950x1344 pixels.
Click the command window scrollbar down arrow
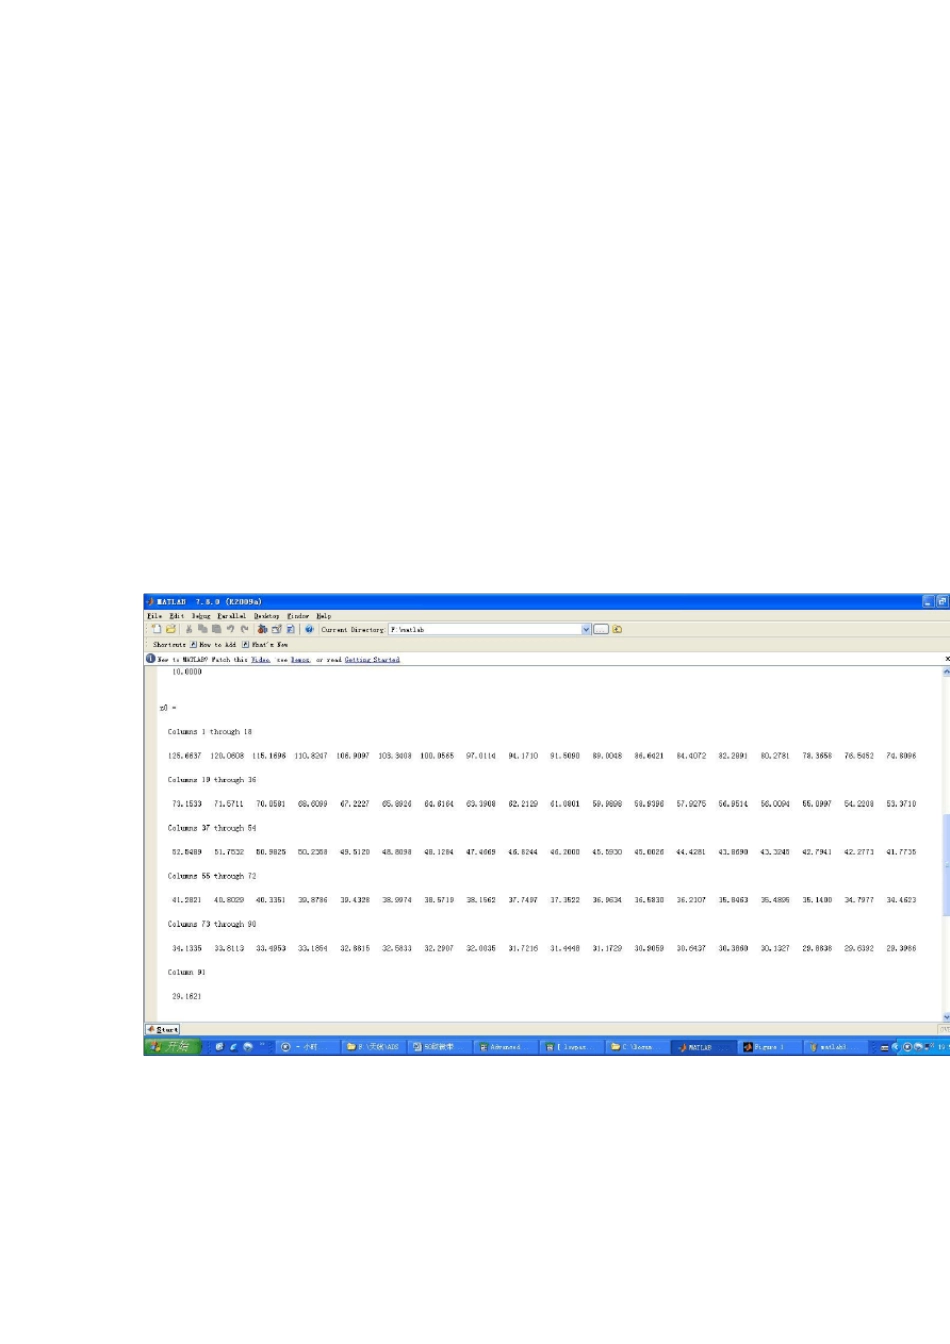click(x=946, y=1016)
